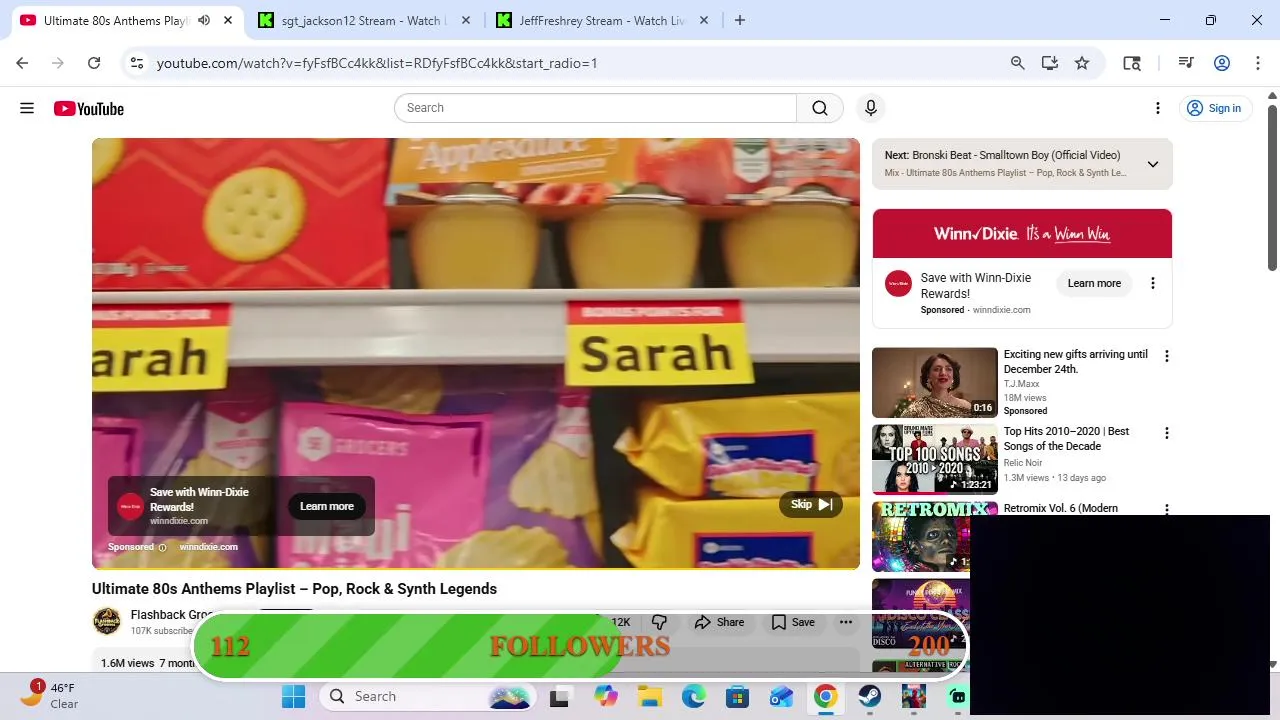
Task: Mute the tab via speaker icon
Action: pyautogui.click(x=204, y=20)
